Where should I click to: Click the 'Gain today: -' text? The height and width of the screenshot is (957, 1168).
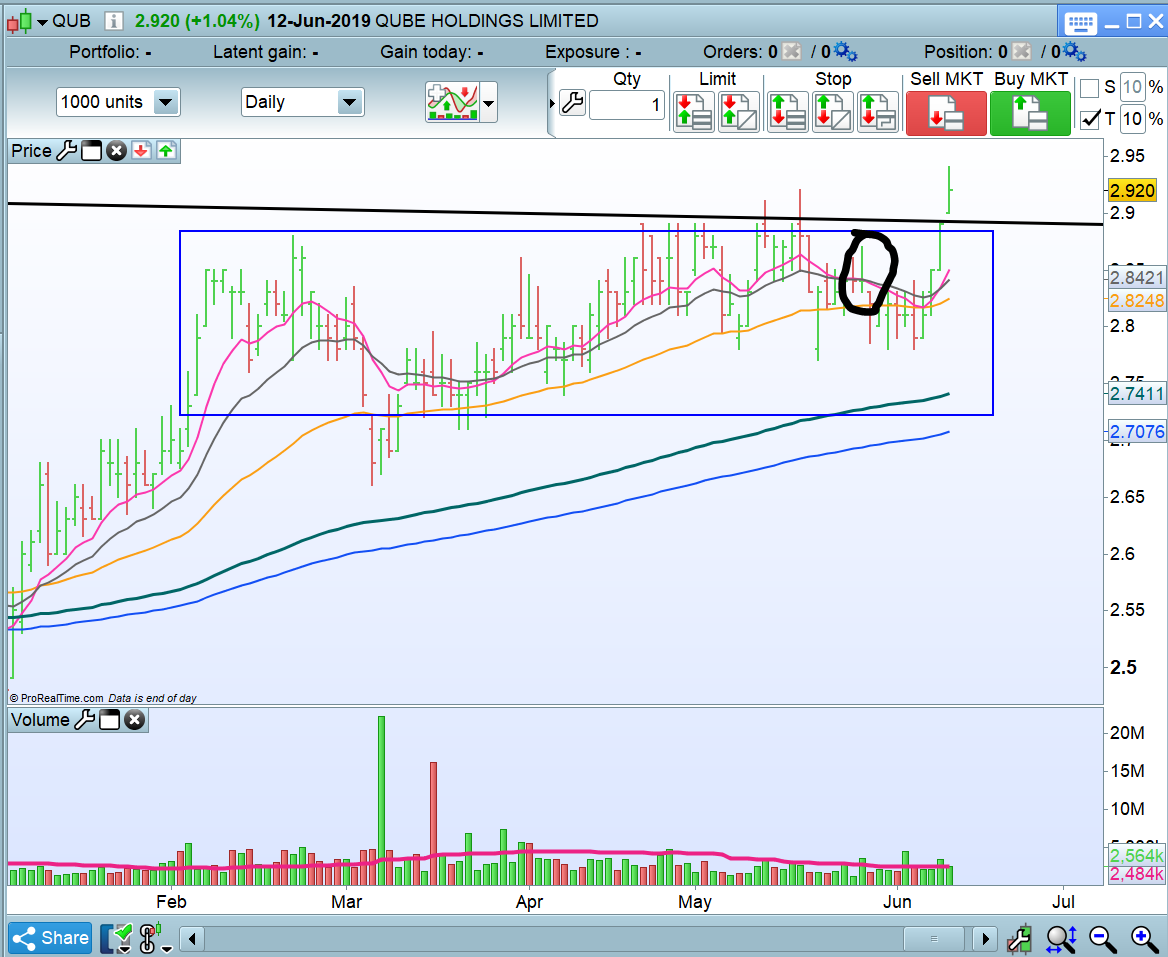pyautogui.click(x=432, y=52)
